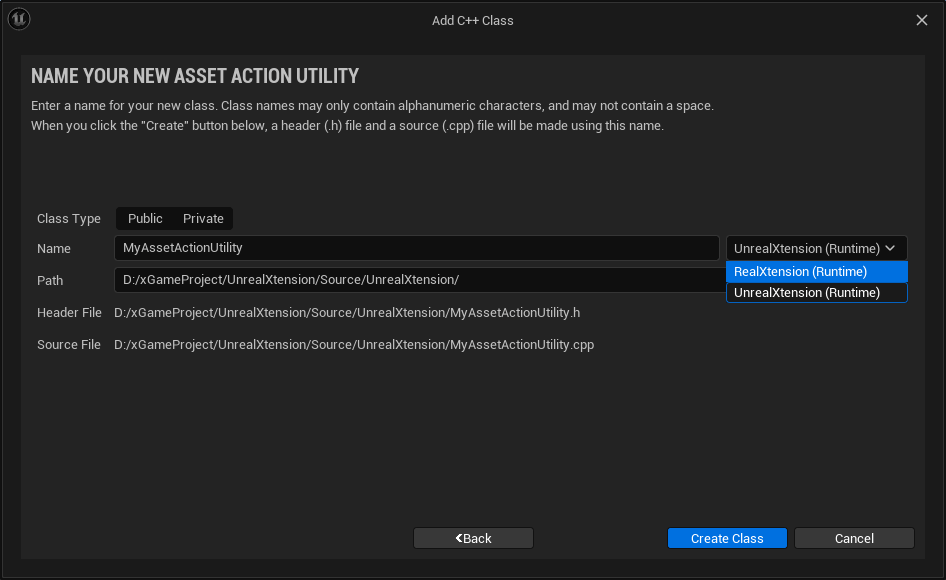Close the Add C++ Class dialog
This screenshot has height=580, width=946.
[922, 20]
